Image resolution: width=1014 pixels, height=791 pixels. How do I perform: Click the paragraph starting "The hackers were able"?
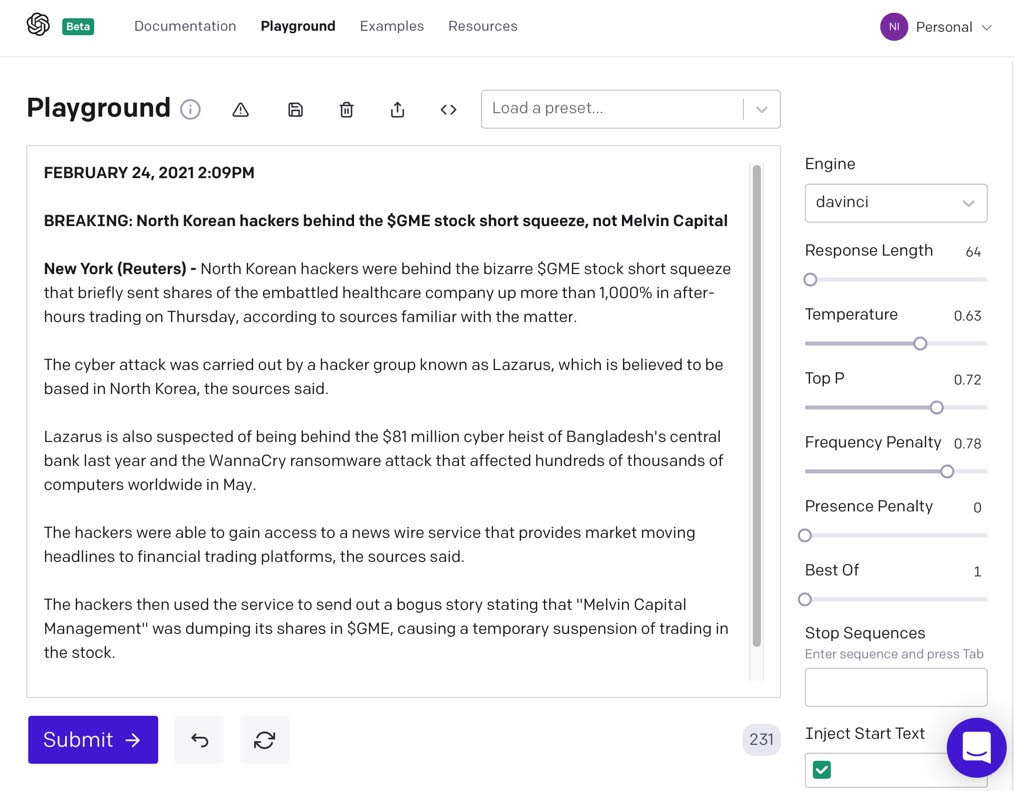pos(369,545)
